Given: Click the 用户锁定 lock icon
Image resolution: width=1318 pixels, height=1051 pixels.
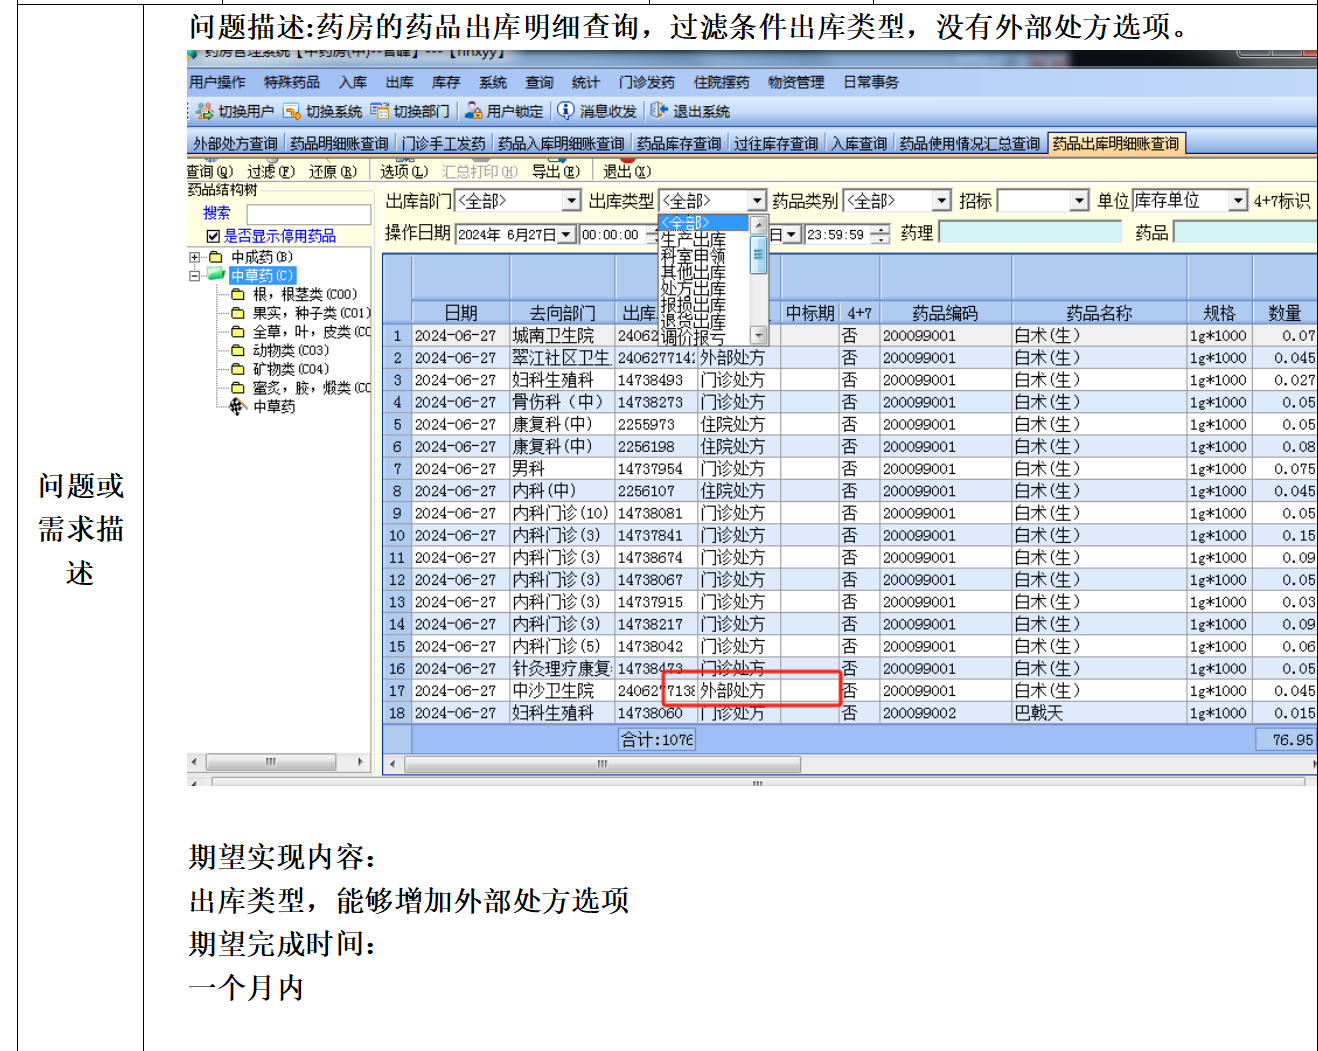Looking at the screenshot, I should click(474, 111).
